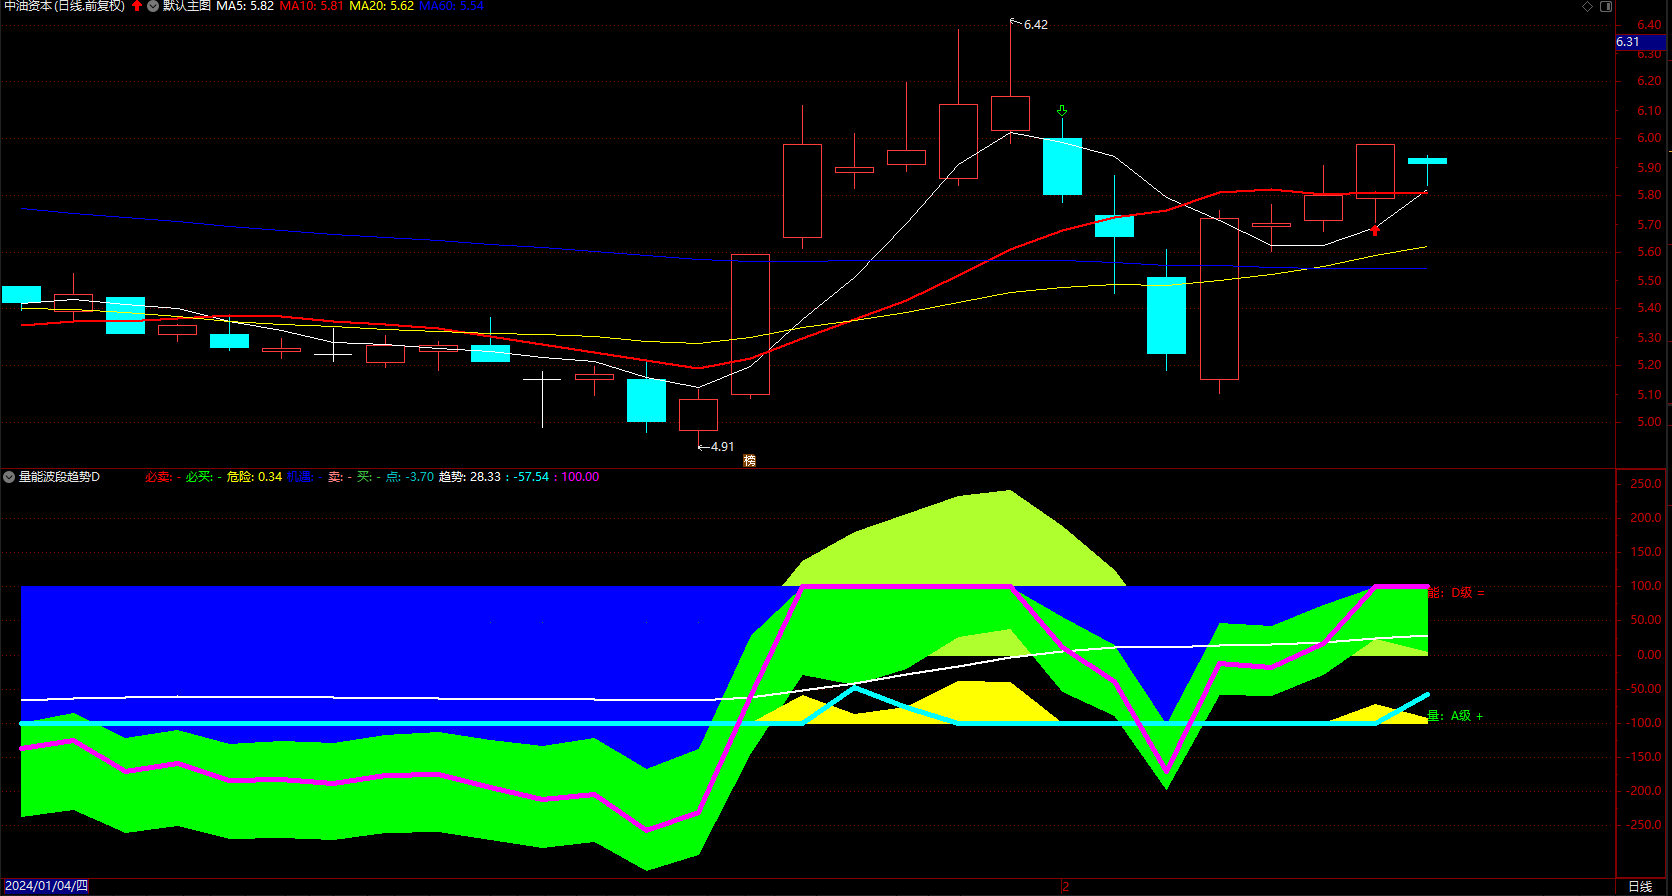Screen dimensions: 1672x896
Task: Select the 默认主图 chart template label
Action: (x=187, y=6)
